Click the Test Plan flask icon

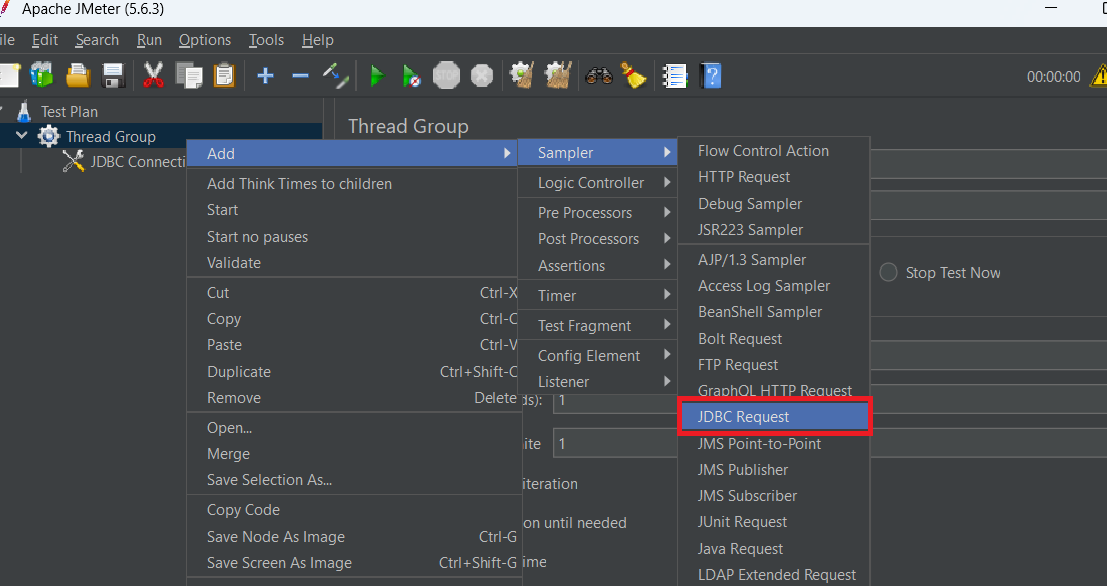(24, 111)
